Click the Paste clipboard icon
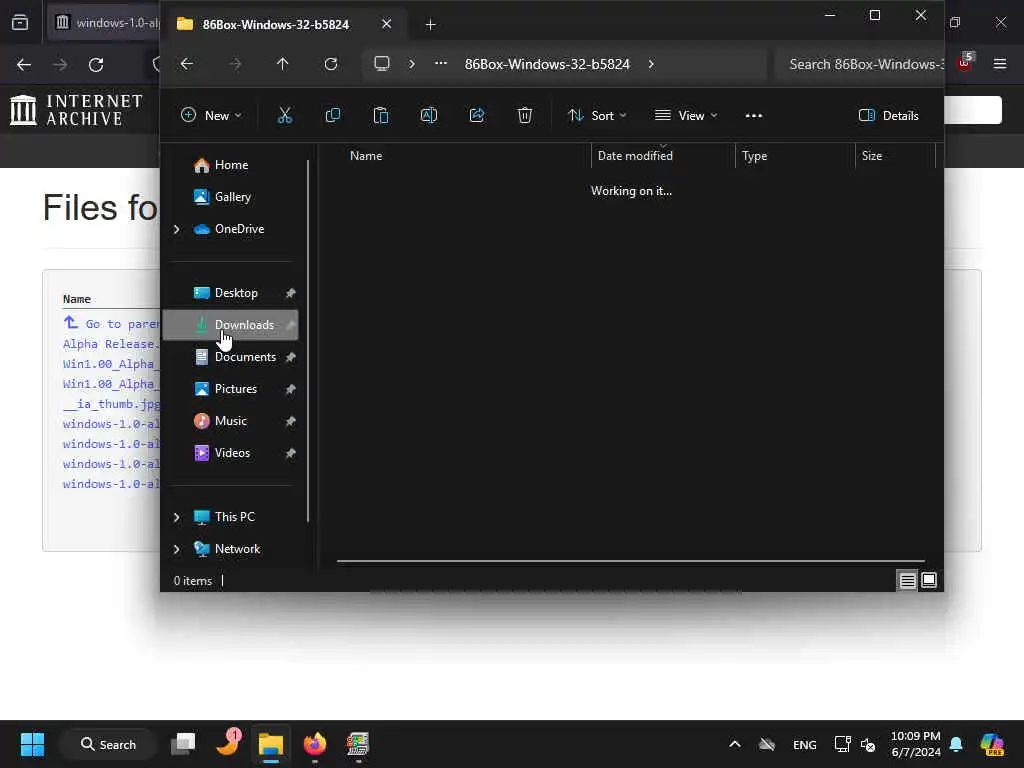The width and height of the screenshot is (1024, 768). (381, 116)
